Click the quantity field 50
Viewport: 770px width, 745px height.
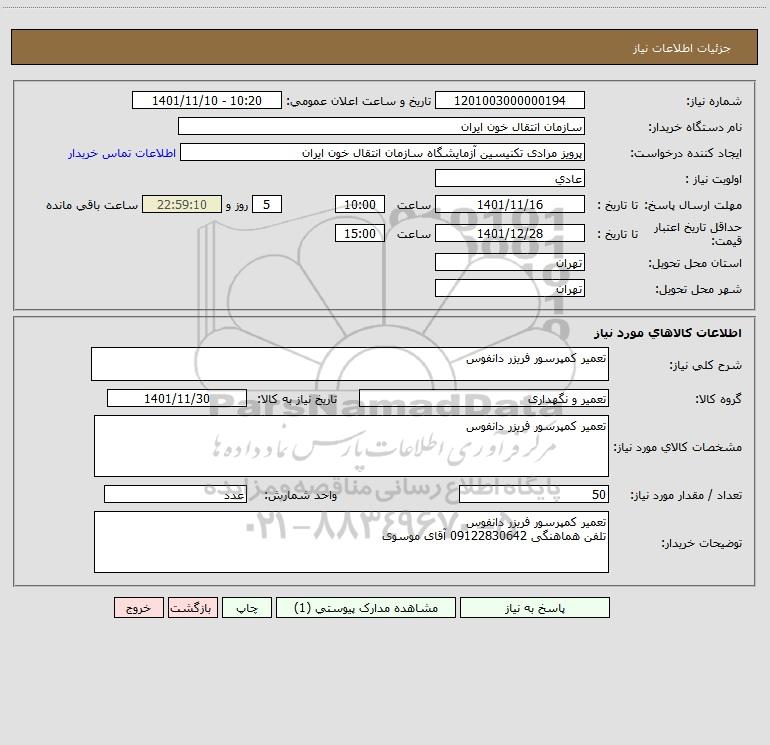(534, 494)
